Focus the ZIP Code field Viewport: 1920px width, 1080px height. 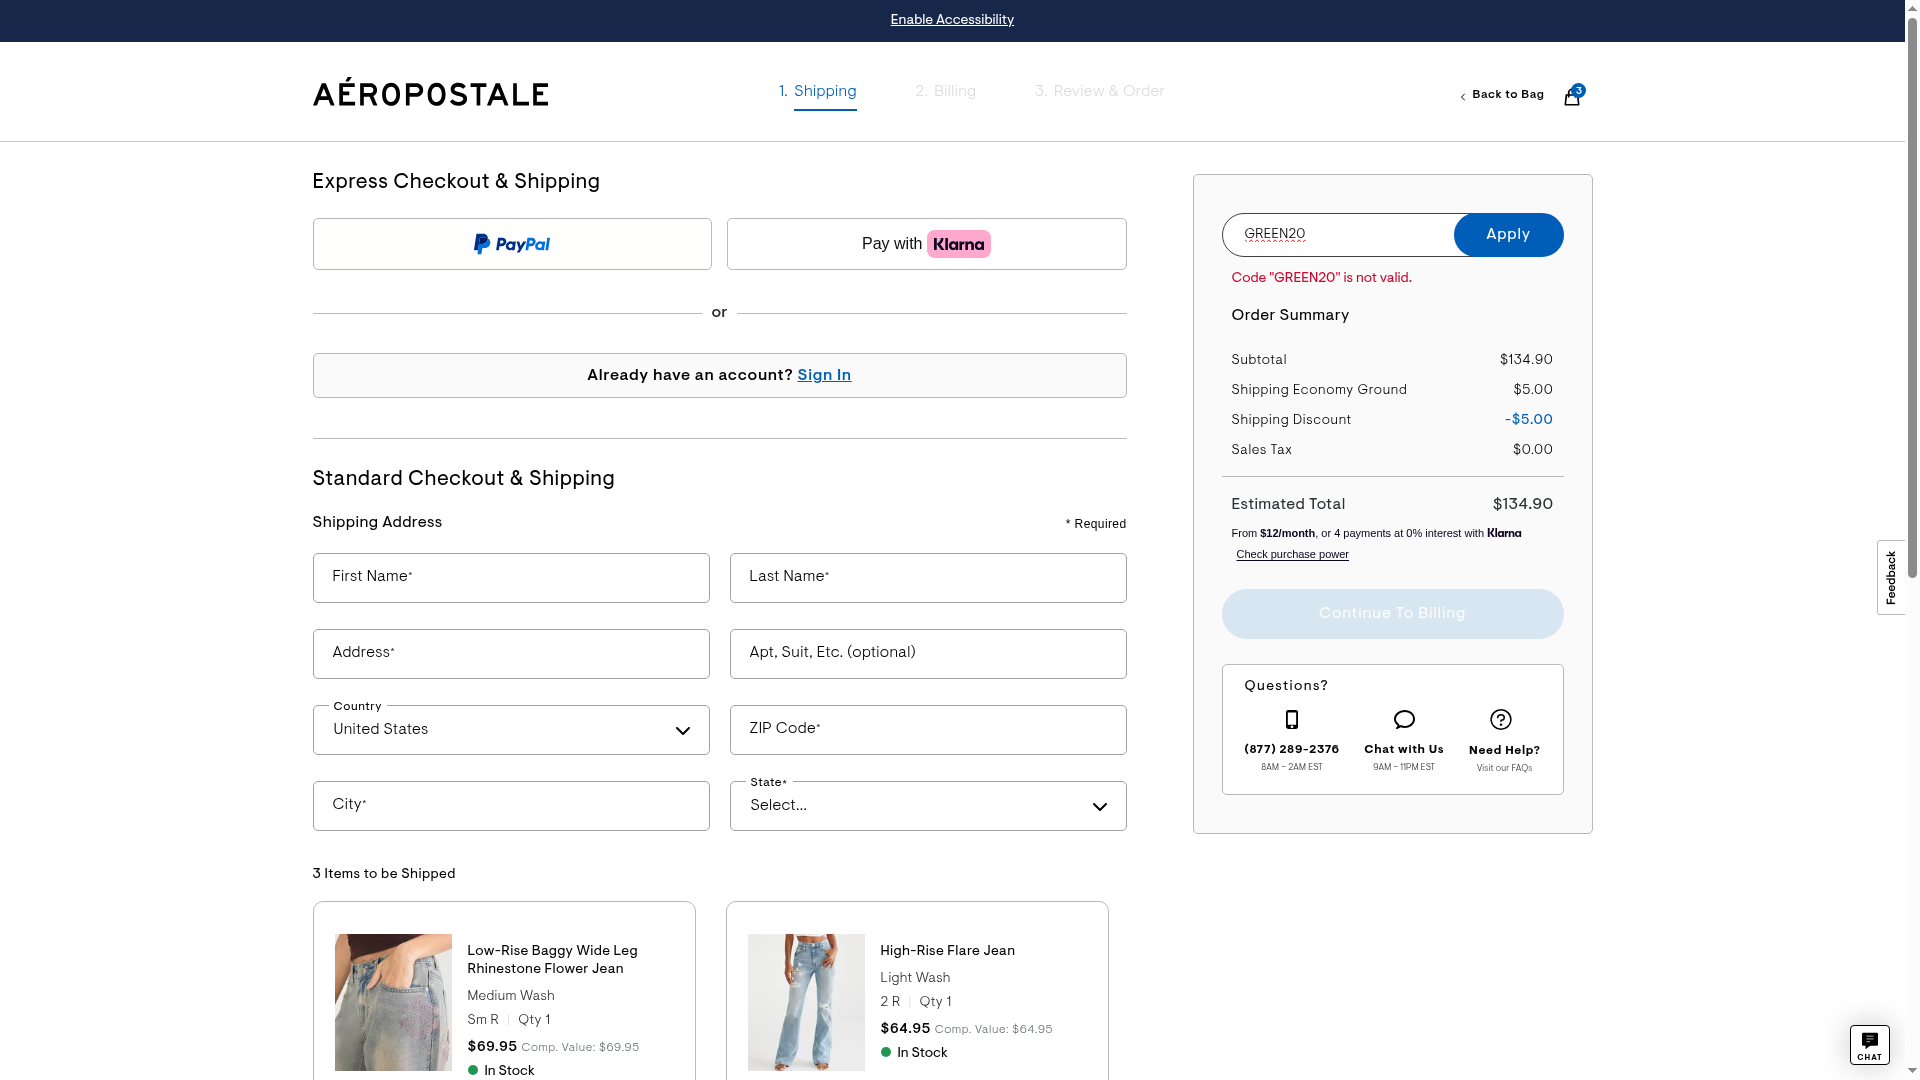click(927, 730)
